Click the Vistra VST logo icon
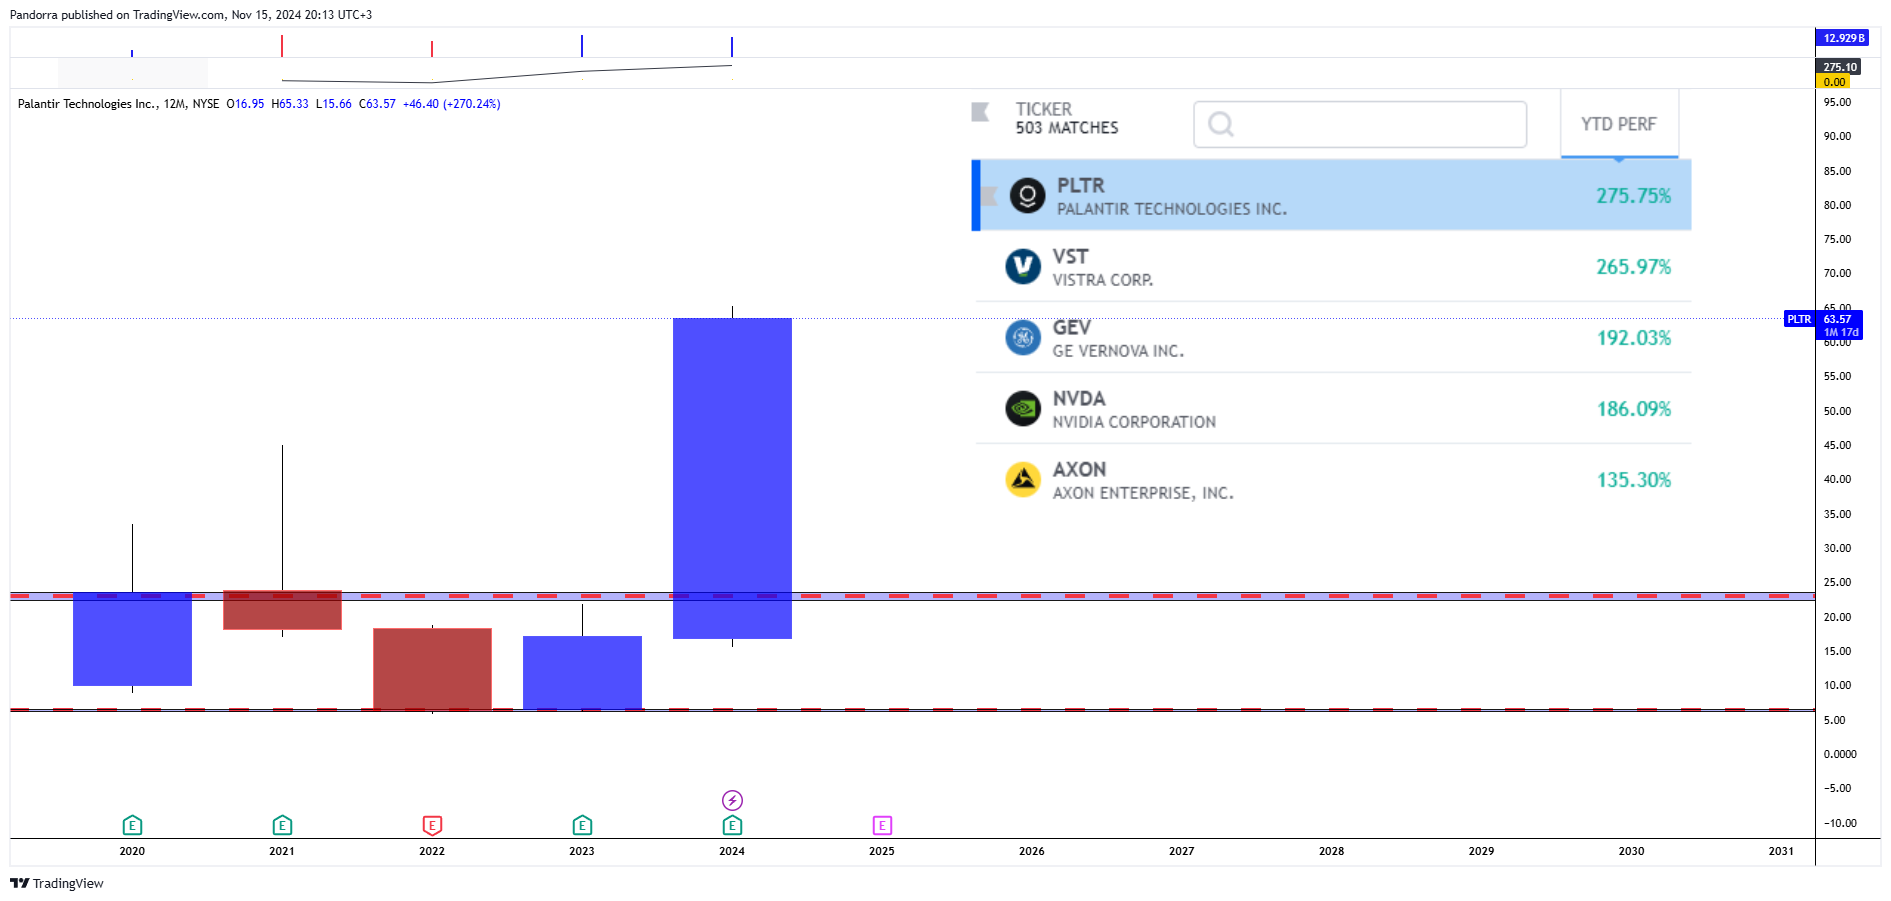 [x=1022, y=267]
